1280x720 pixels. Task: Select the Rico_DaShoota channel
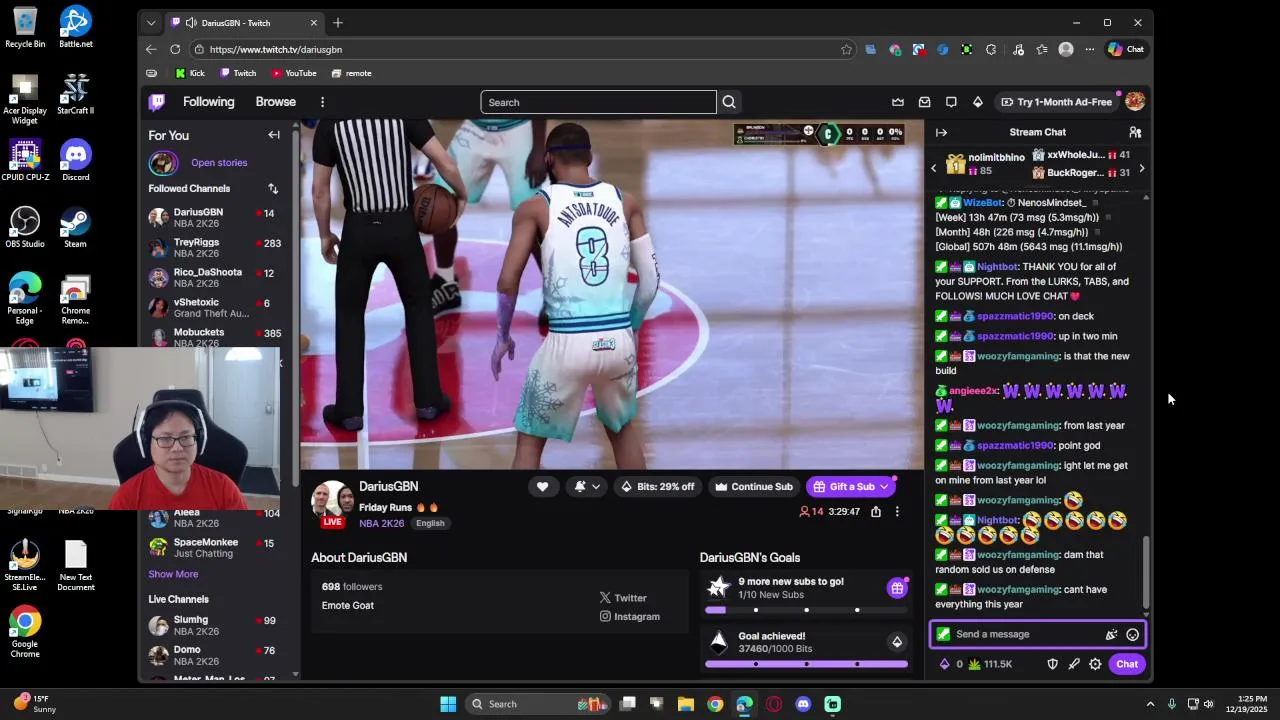(215, 278)
